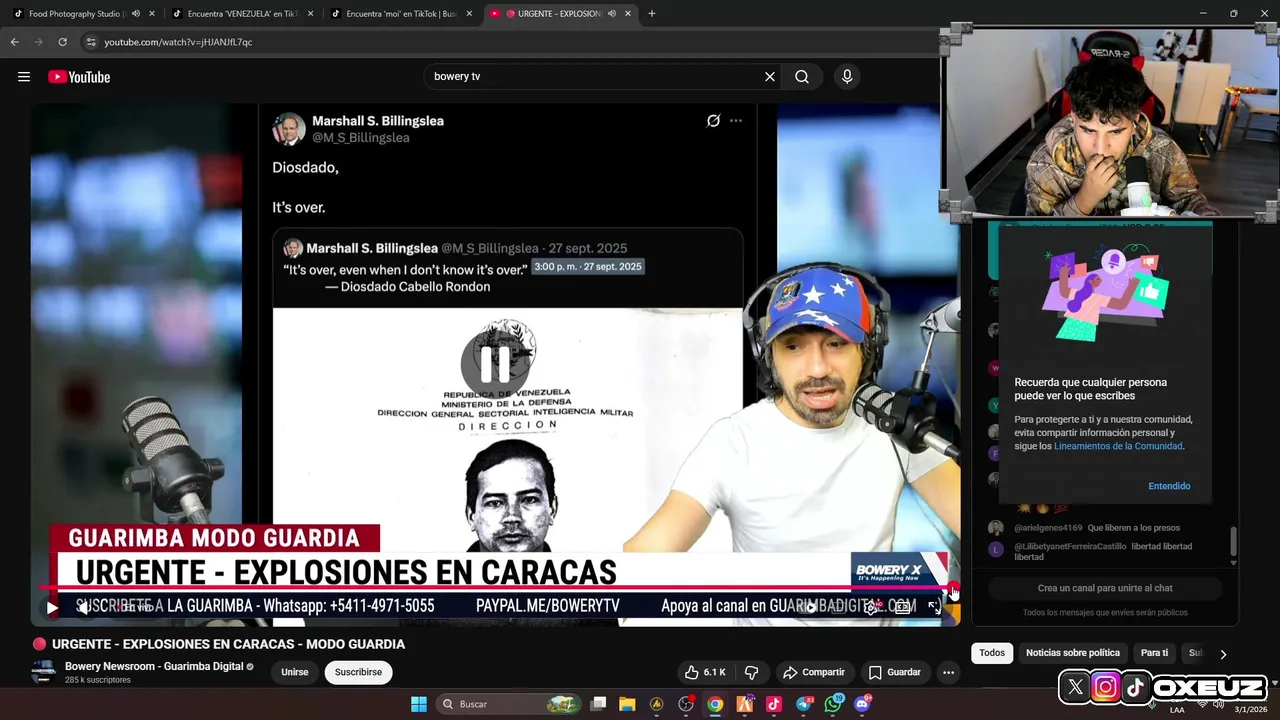Open a new browser tab
1280x720 pixels.
652,14
